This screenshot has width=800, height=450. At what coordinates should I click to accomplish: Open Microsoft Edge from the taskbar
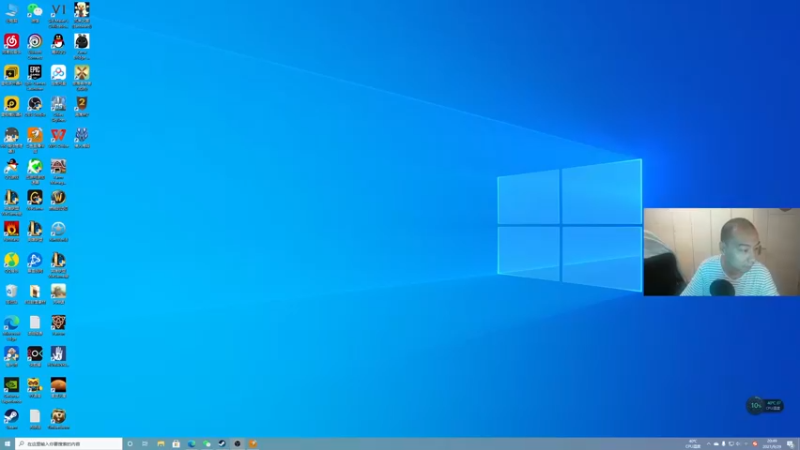click(191, 444)
